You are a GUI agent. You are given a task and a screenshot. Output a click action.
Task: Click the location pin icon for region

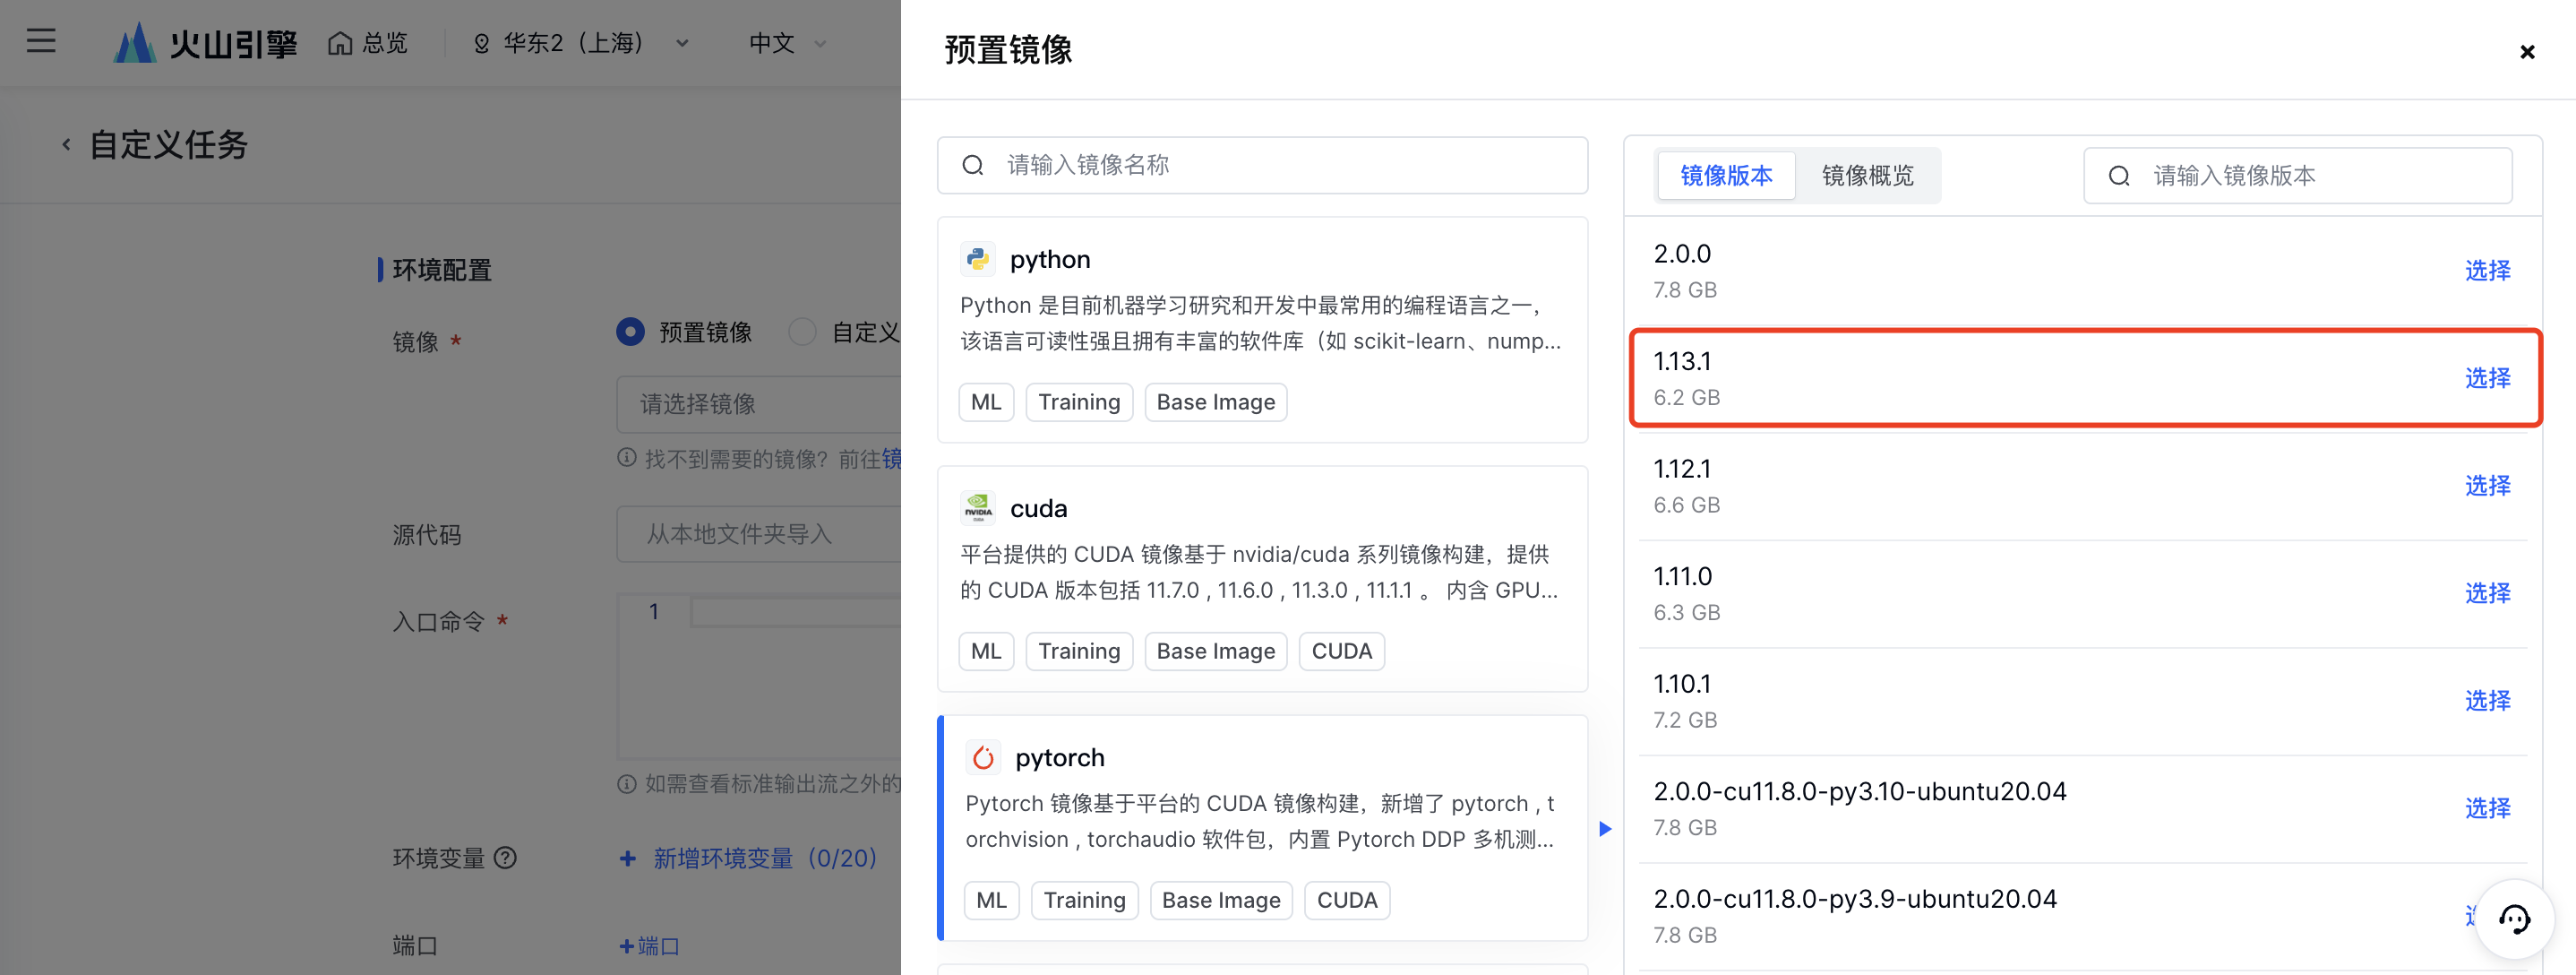pos(481,43)
